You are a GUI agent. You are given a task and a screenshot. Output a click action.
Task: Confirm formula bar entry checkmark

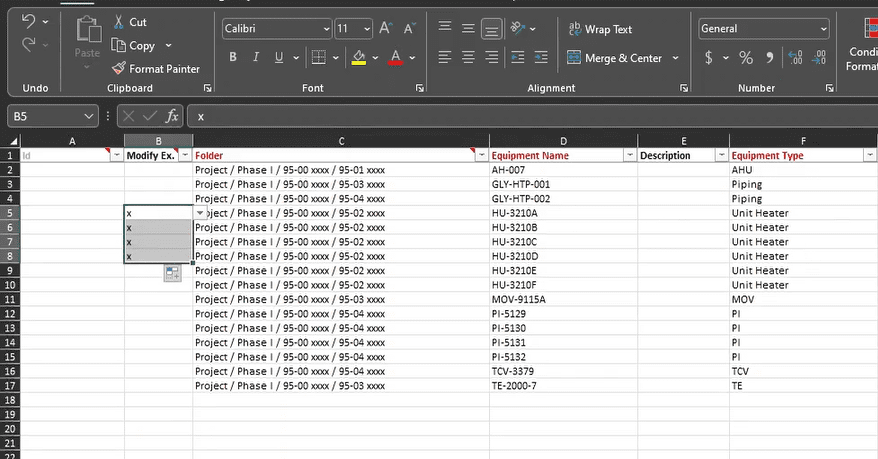pyautogui.click(x=150, y=116)
